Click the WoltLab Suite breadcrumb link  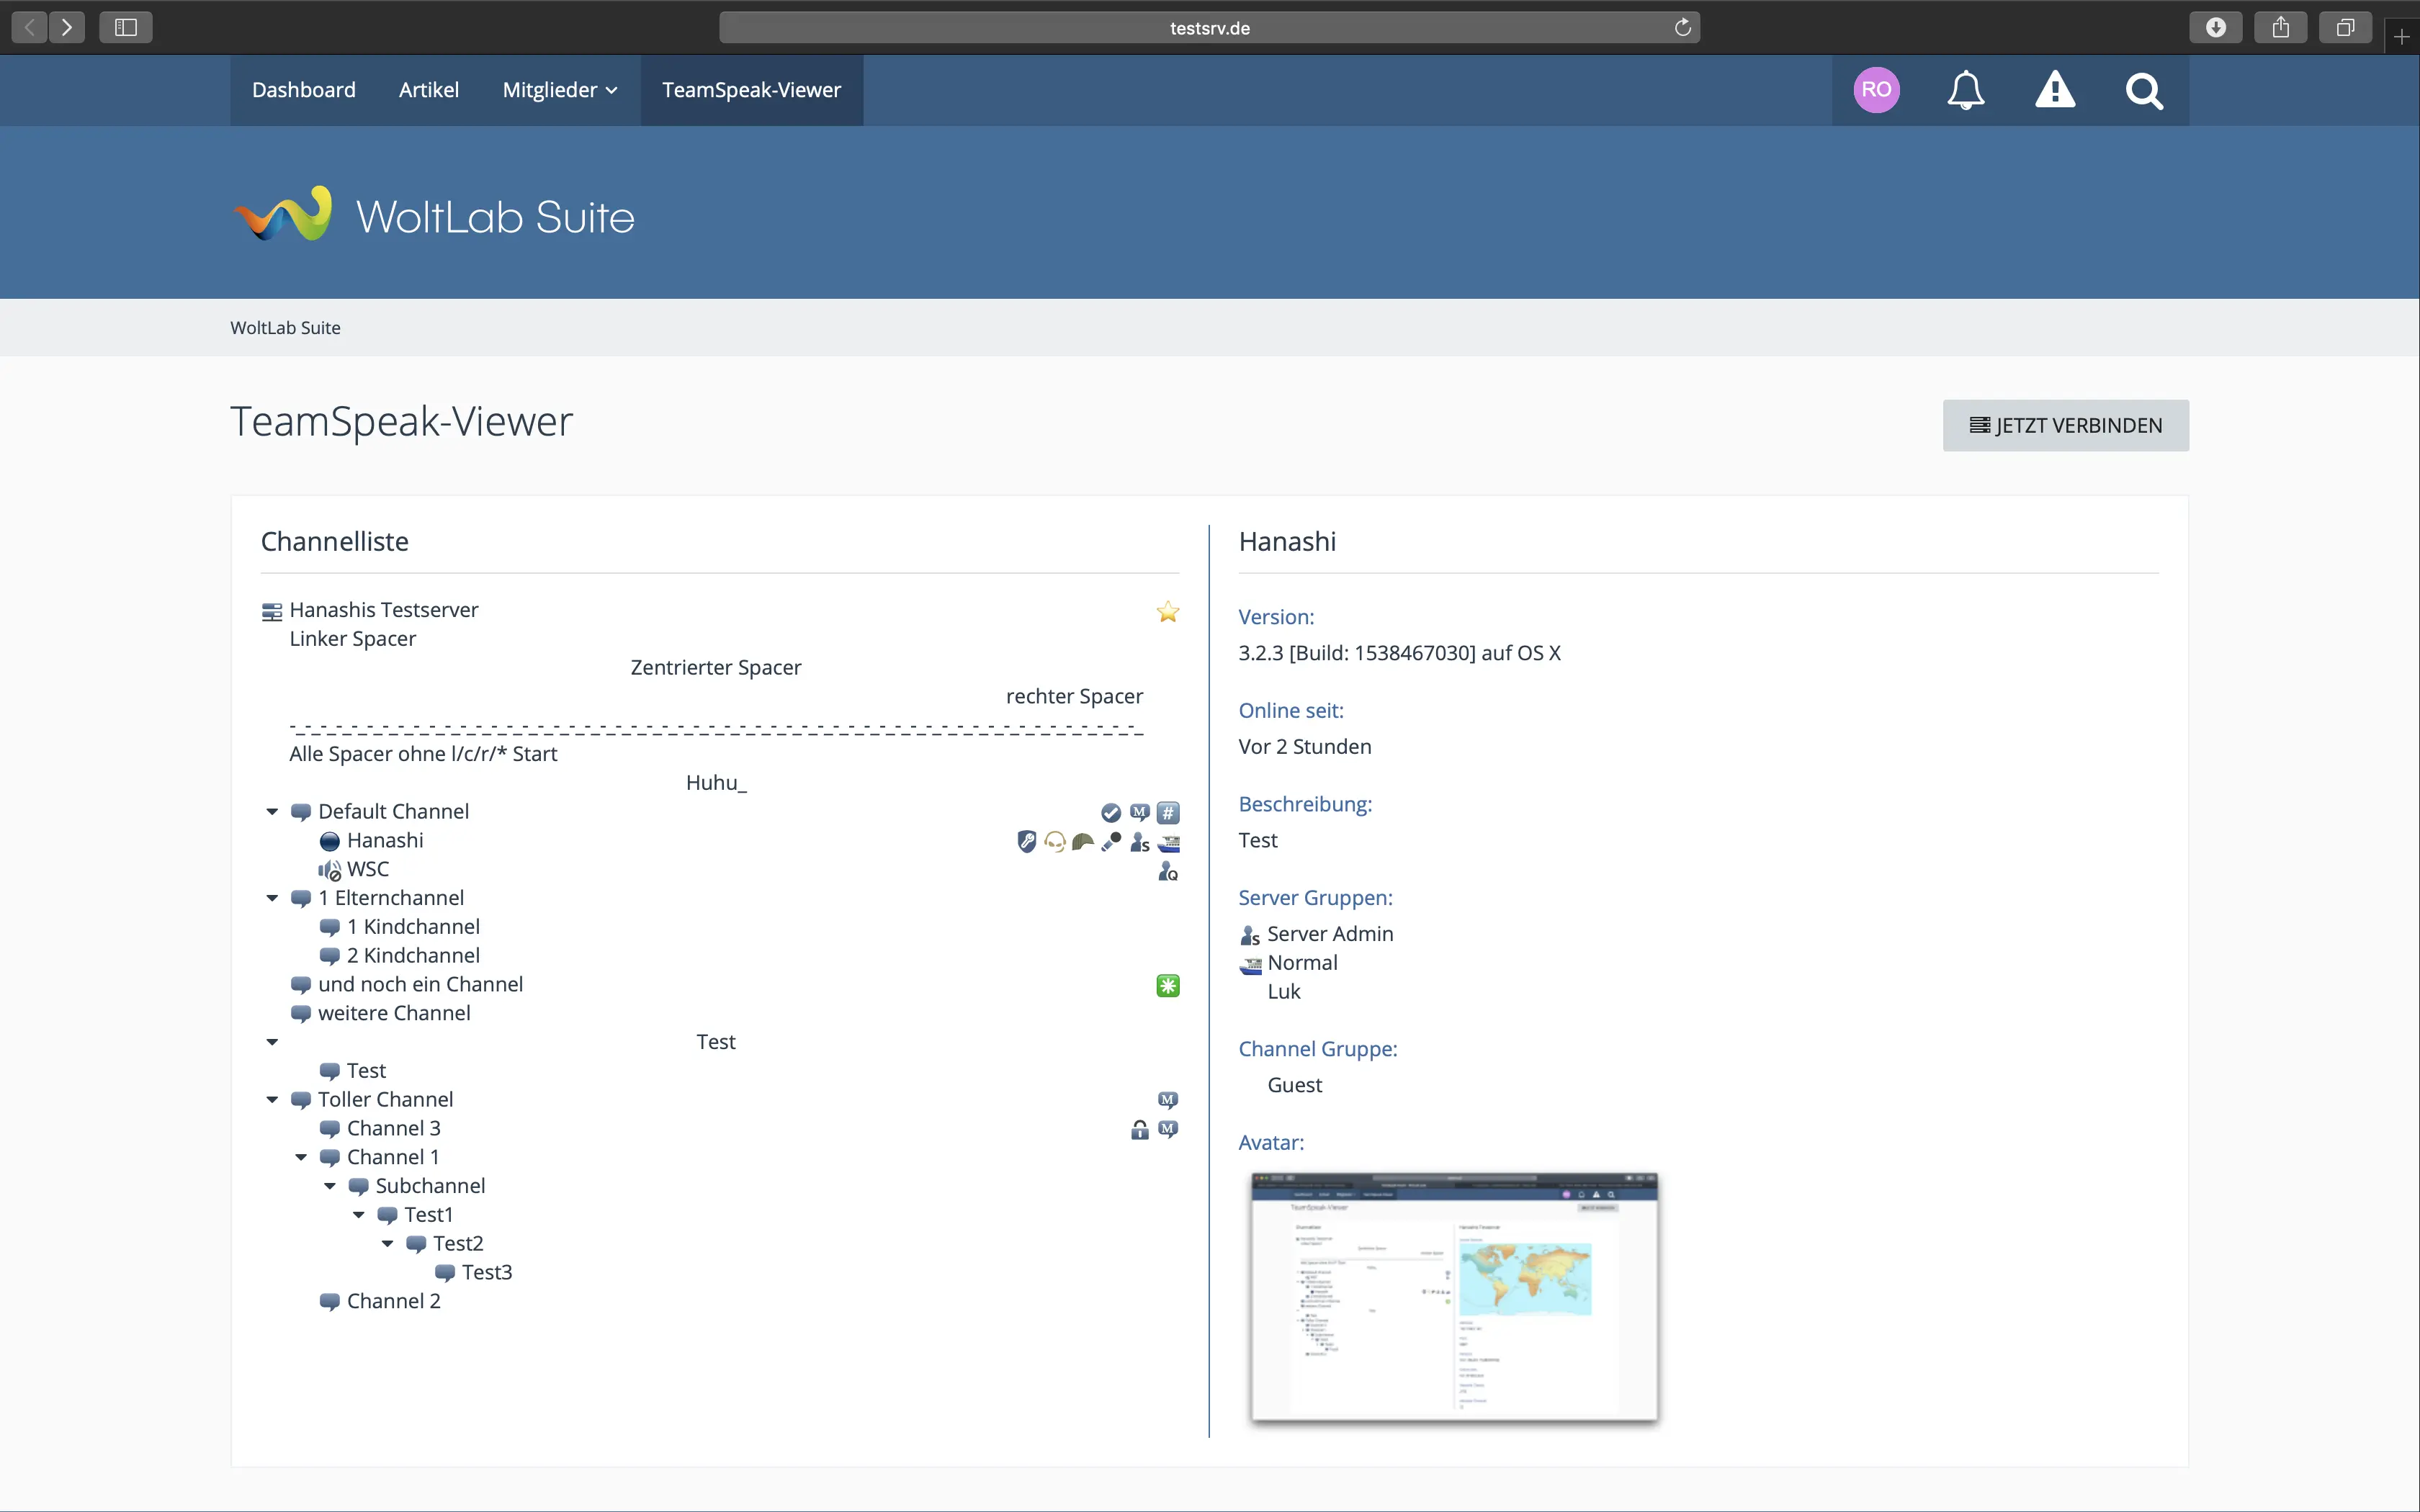click(285, 328)
